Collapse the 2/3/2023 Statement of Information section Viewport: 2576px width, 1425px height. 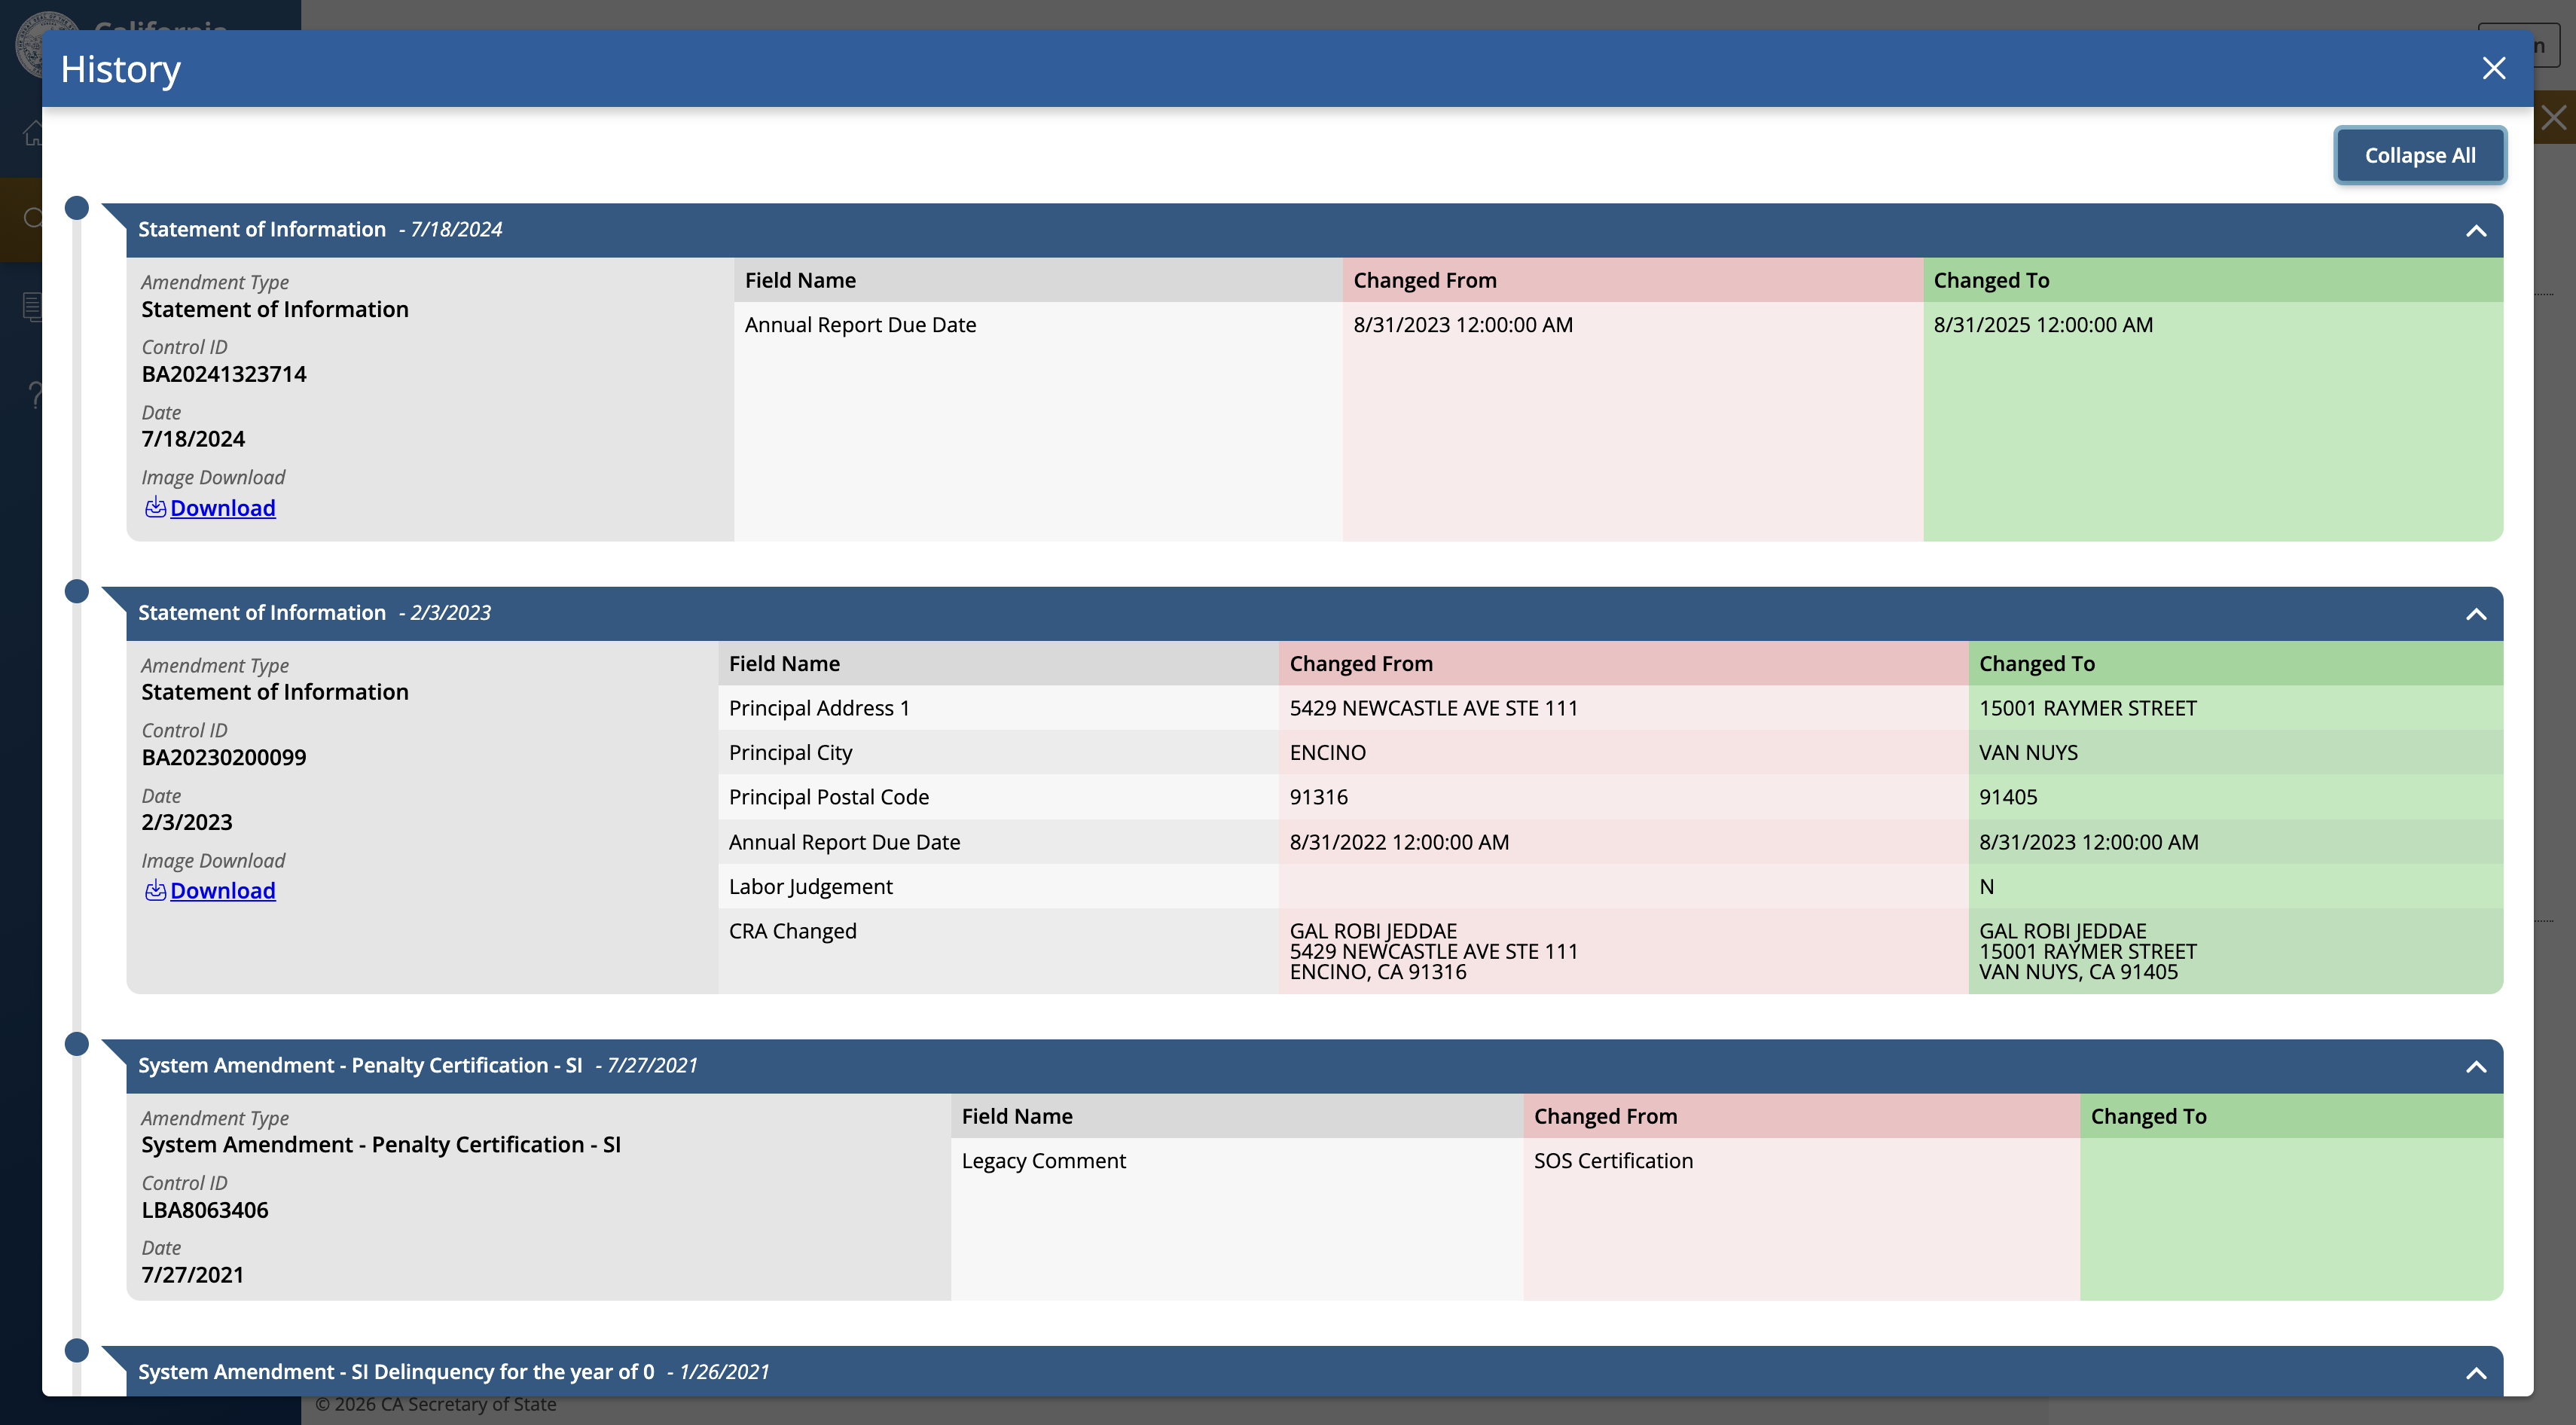click(x=2475, y=614)
